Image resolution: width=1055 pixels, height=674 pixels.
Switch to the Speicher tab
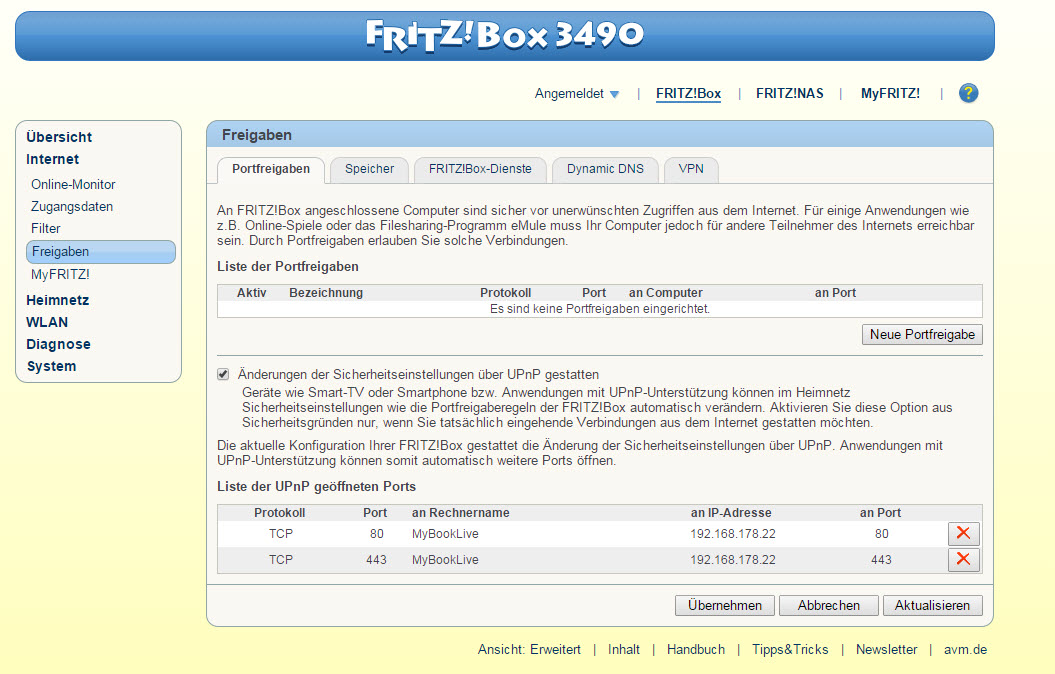tap(369, 169)
